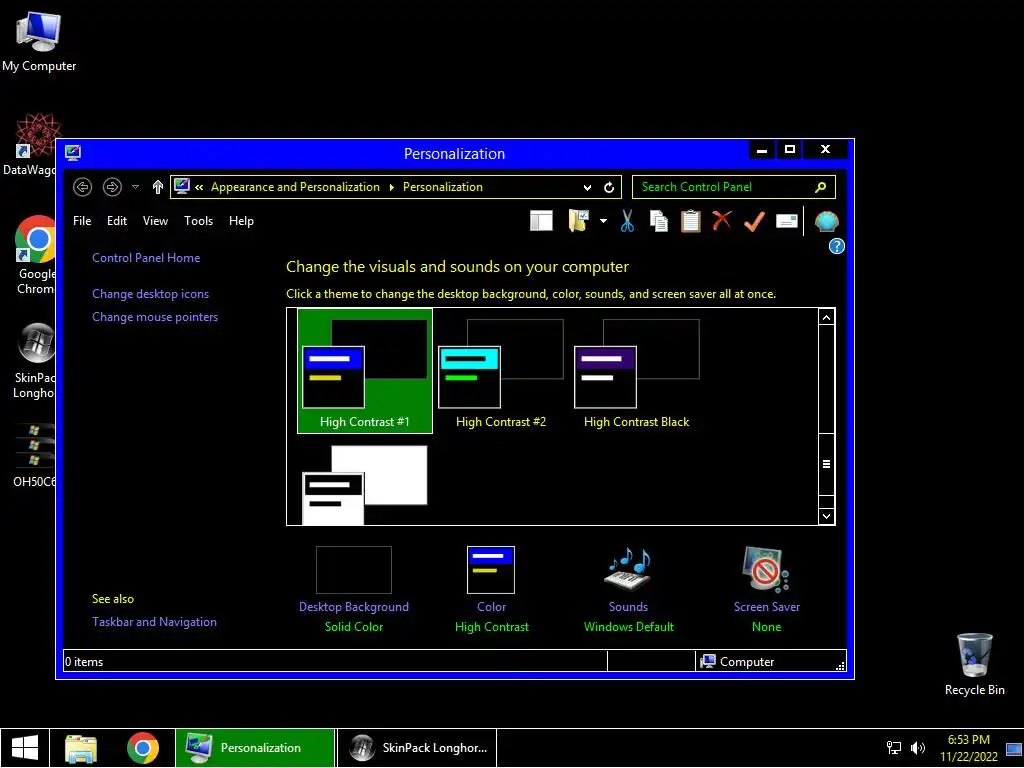Open the network tray icon
The width and height of the screenshot is (1024, 768).
tap(893, 748)
